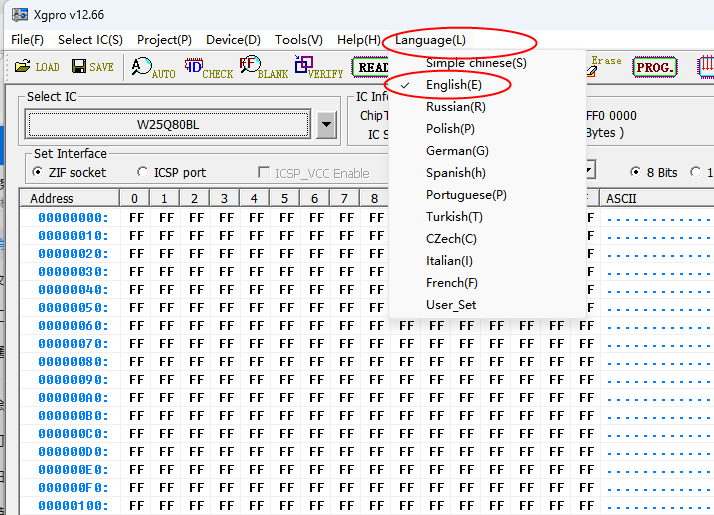Click the LOAD file toolbar icon
The height and width of the screenshot is (515, 714).
36,67
